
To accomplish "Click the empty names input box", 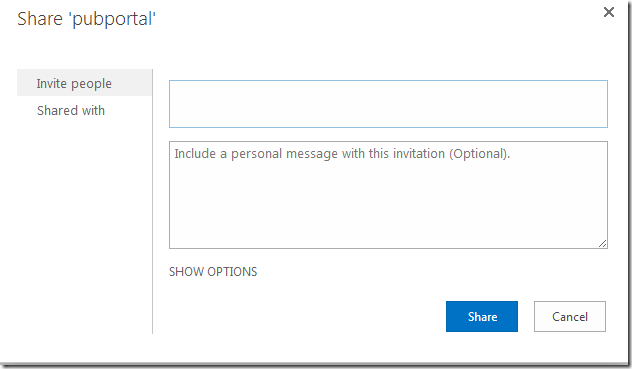I will tap(388, 104).
